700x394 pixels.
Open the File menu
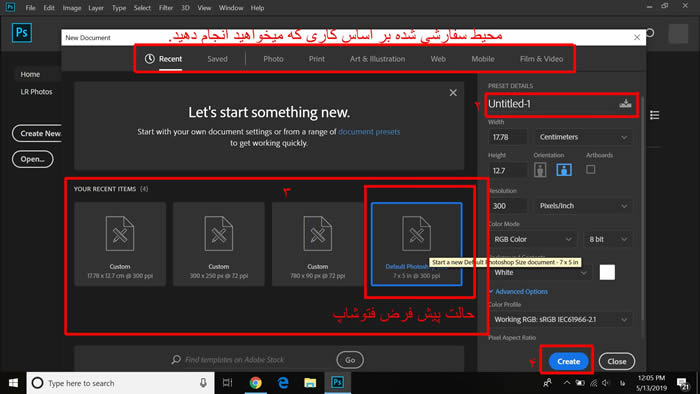30,8
